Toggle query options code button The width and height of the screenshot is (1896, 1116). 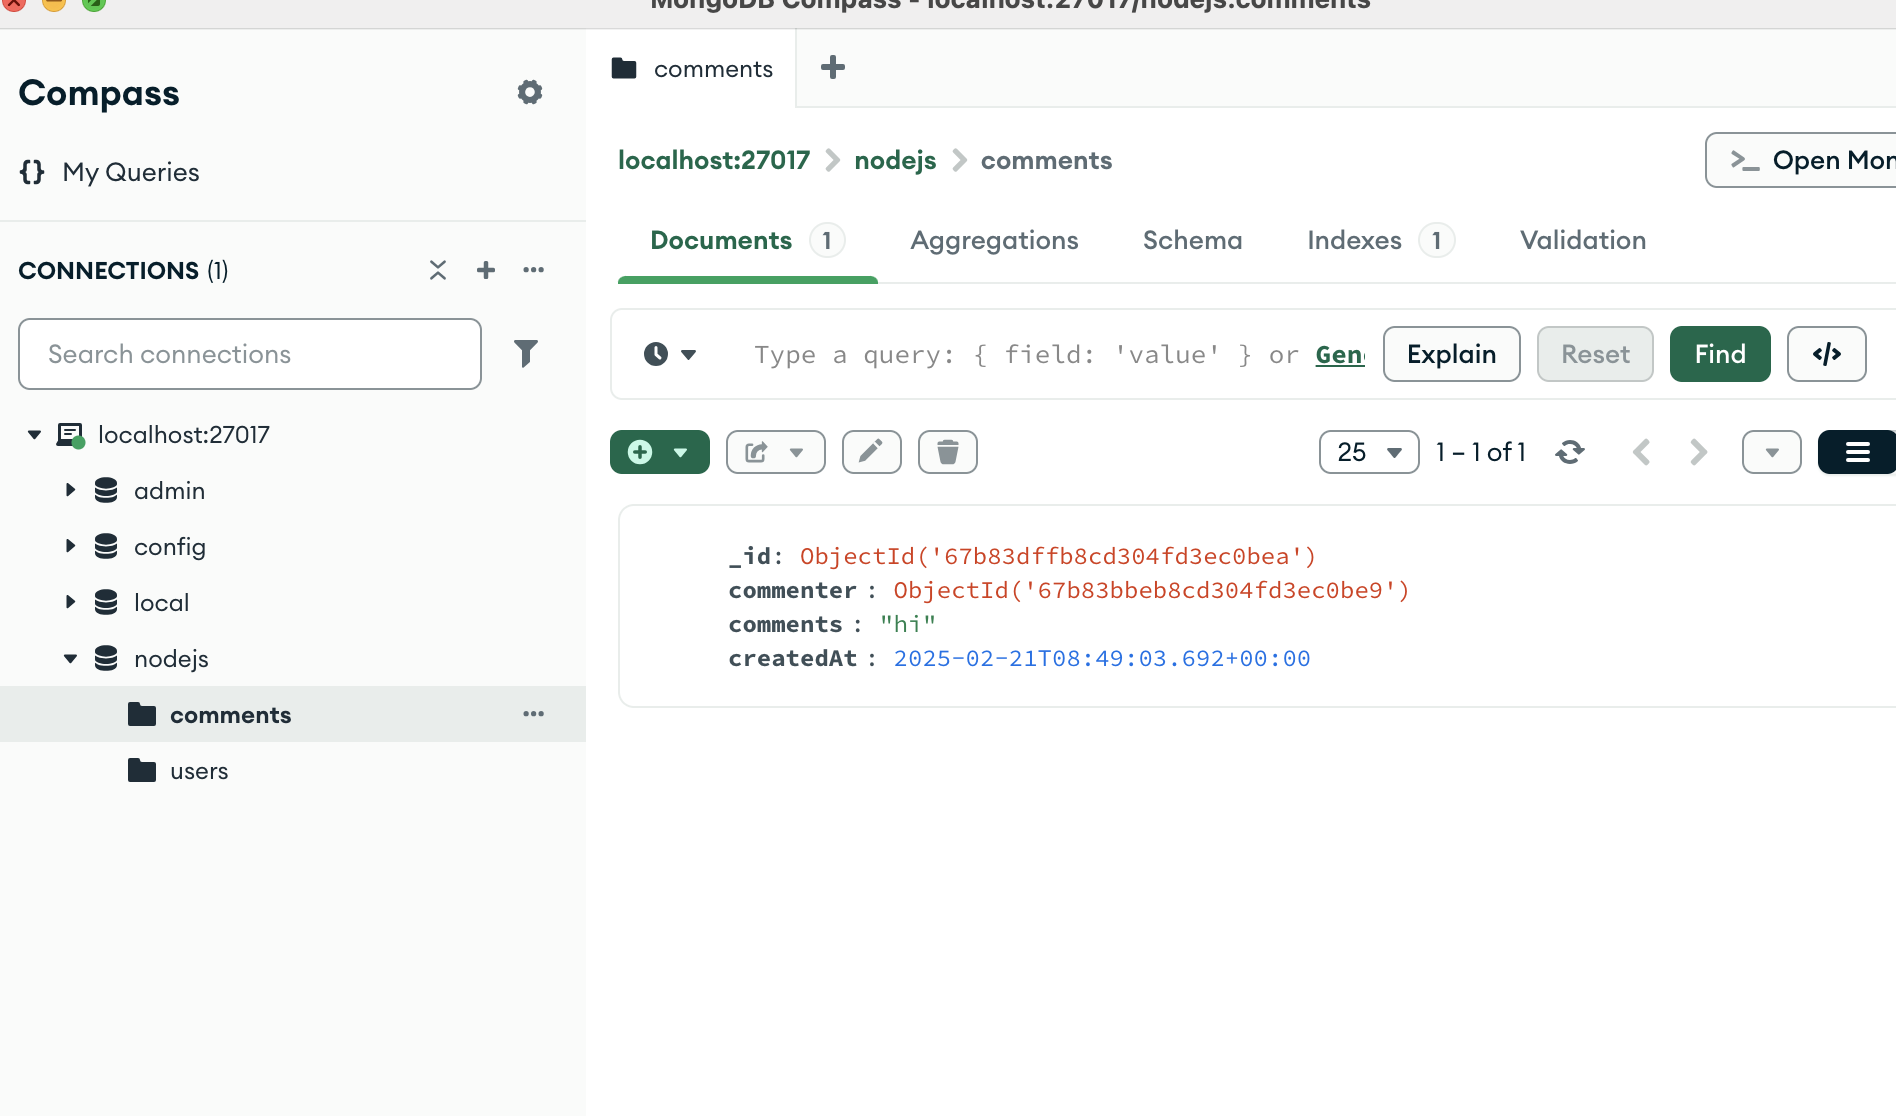1827,354
